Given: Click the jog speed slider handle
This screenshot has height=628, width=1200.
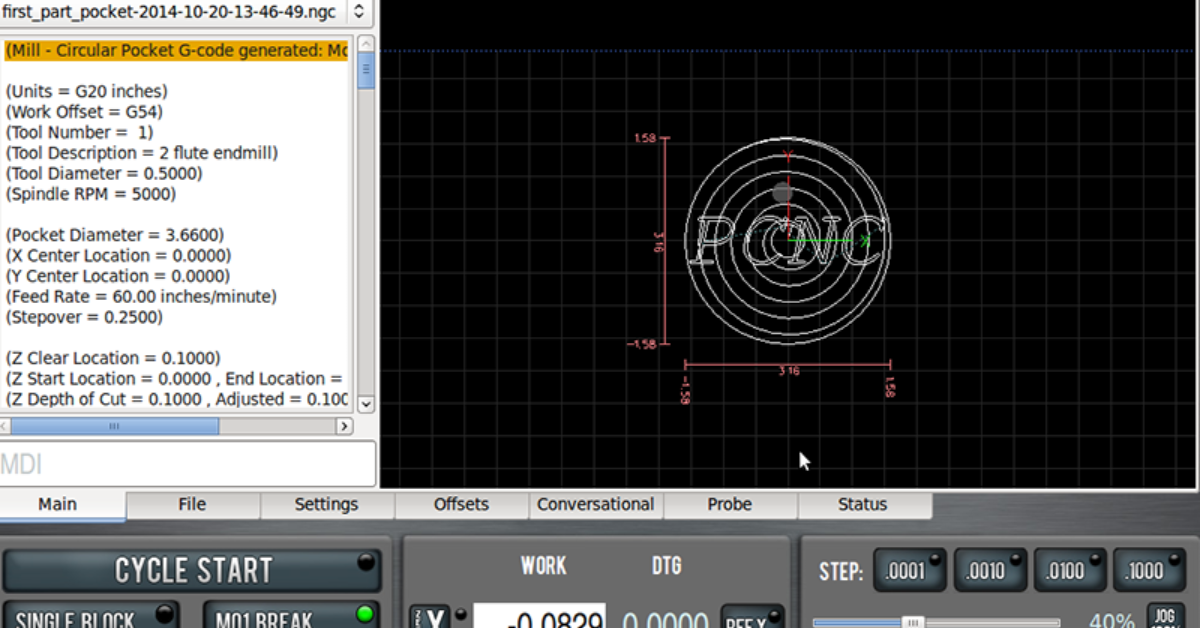Looking at the screenshot, I should 912,622.
